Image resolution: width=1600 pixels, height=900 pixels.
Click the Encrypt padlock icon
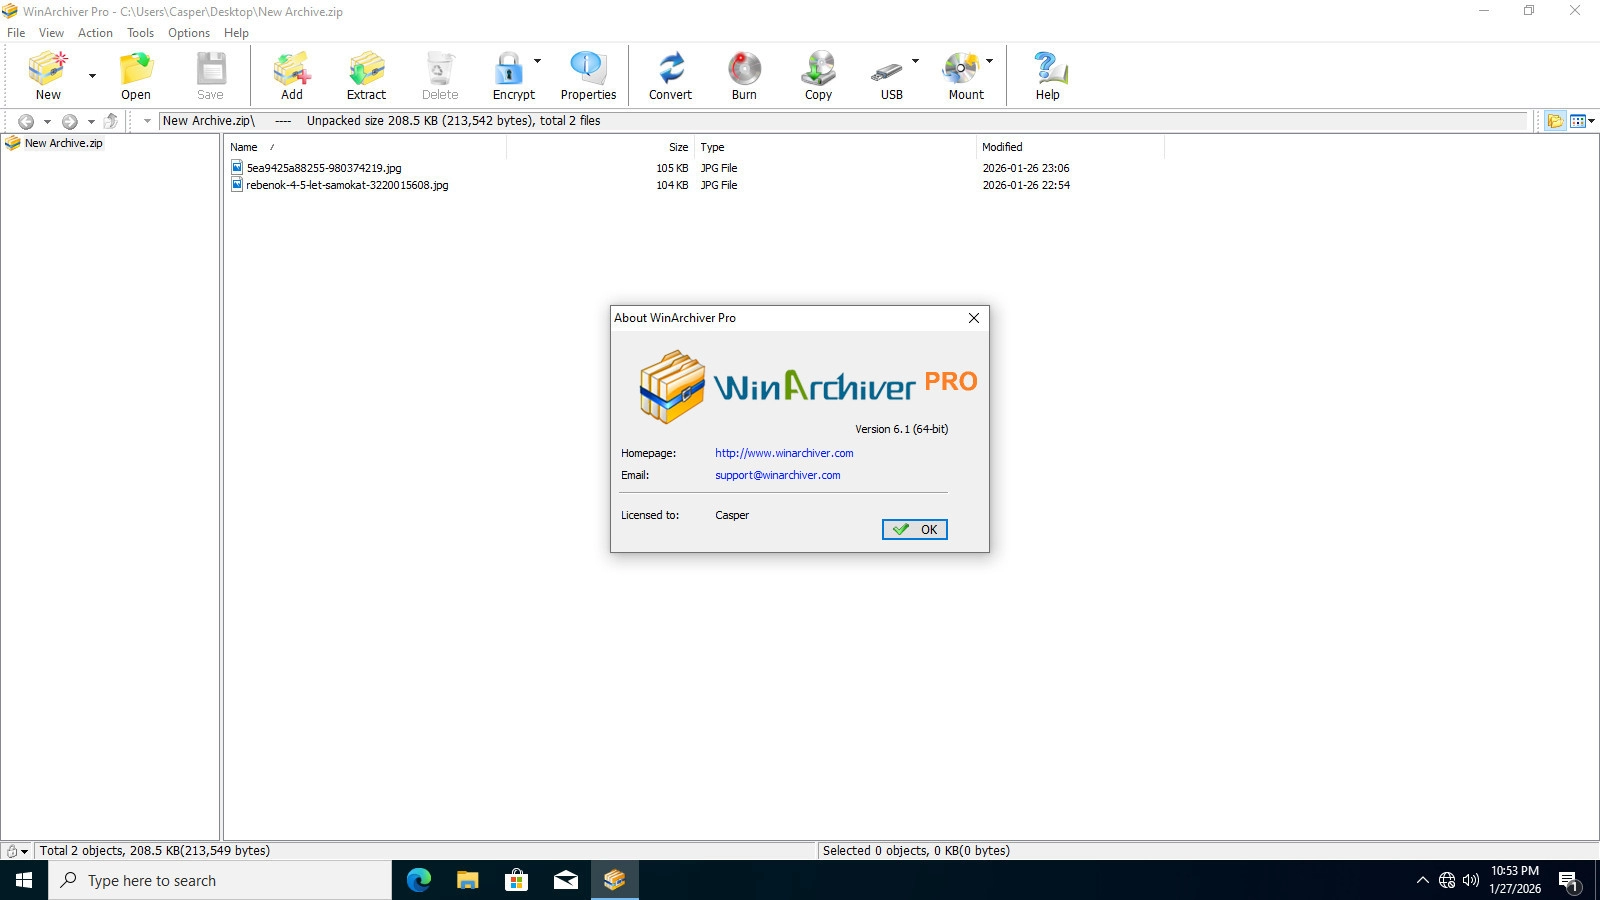pos(509,69)
